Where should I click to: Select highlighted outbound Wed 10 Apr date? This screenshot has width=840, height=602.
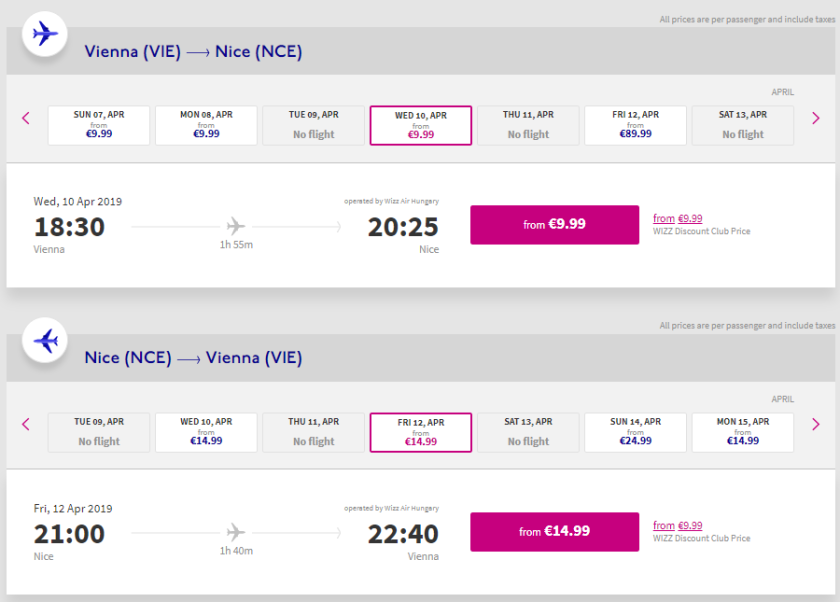(x=421, y=125)
